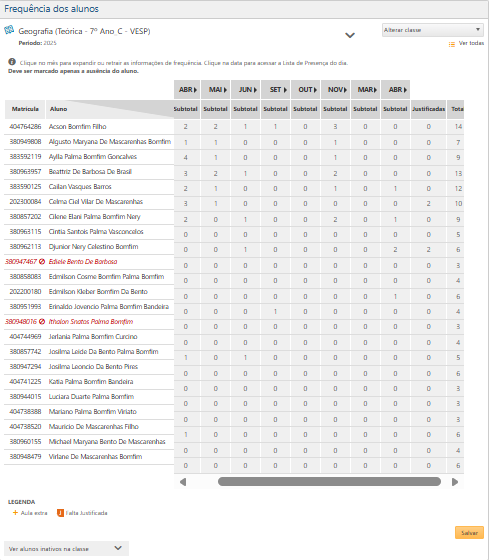Select inactive student Ithalon Snatos Palma Bomfim
Screen dimensions: 489x560
[91, 321]
